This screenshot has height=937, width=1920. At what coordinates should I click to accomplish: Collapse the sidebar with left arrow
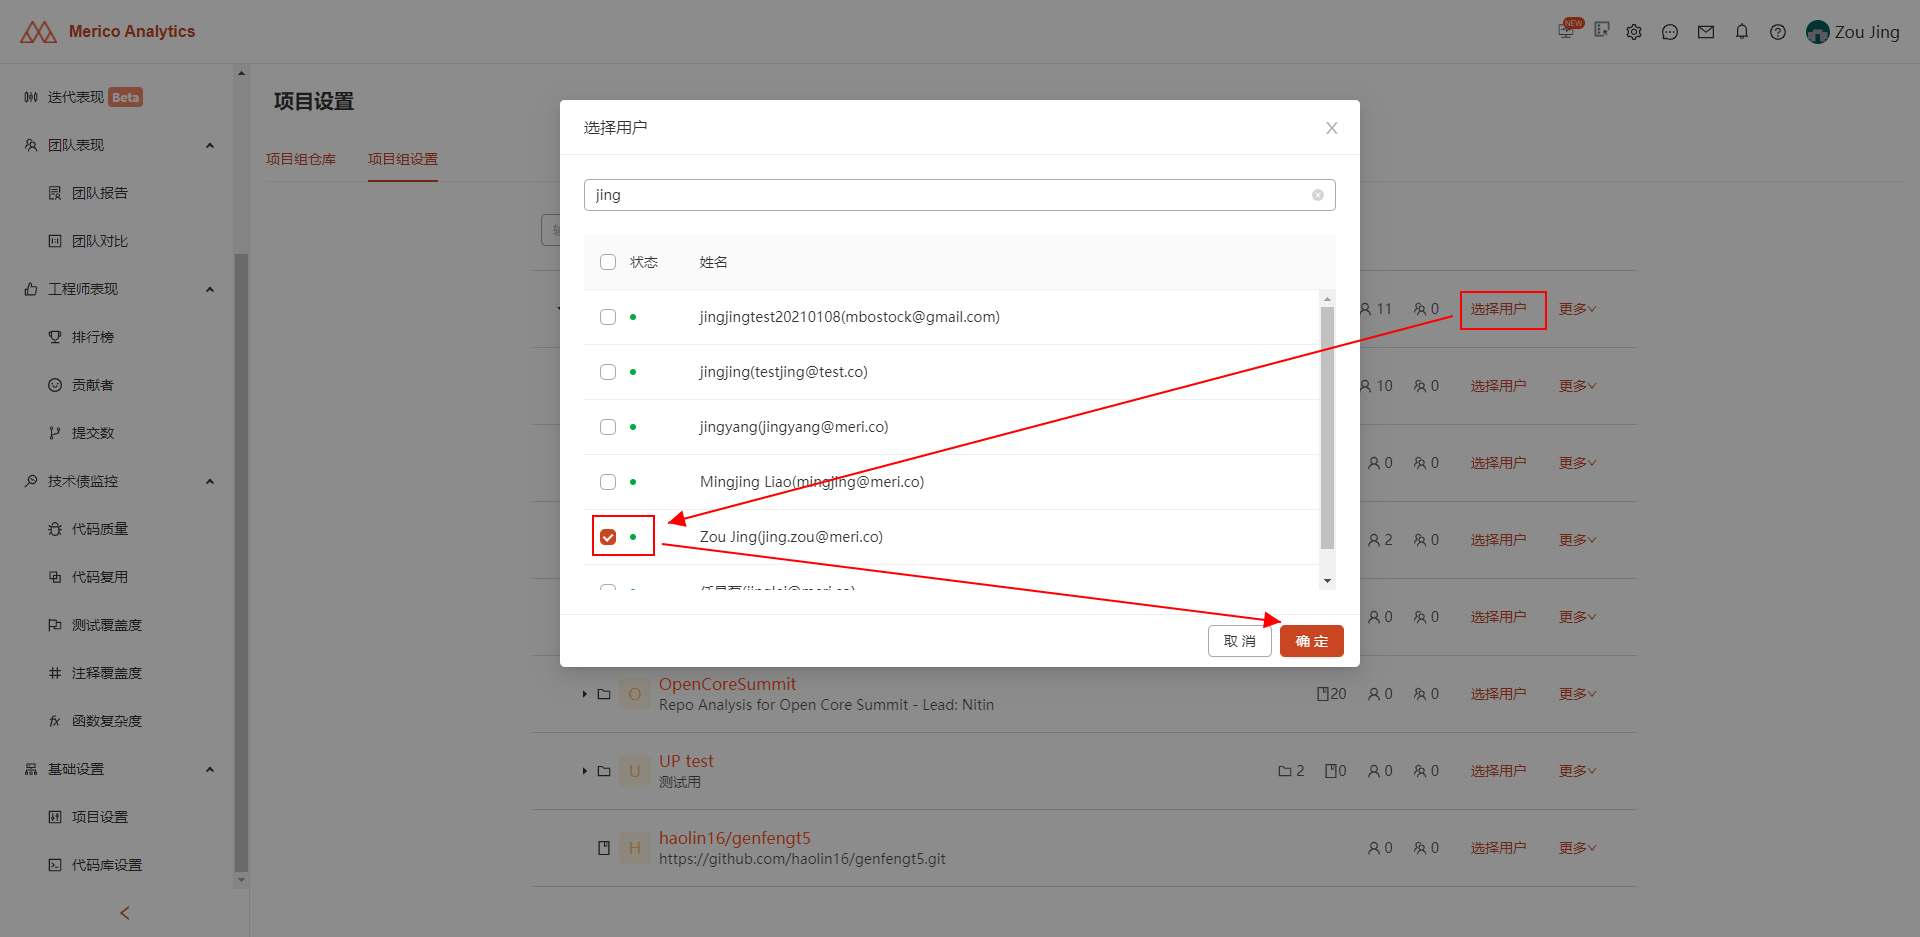pos(125,913)
